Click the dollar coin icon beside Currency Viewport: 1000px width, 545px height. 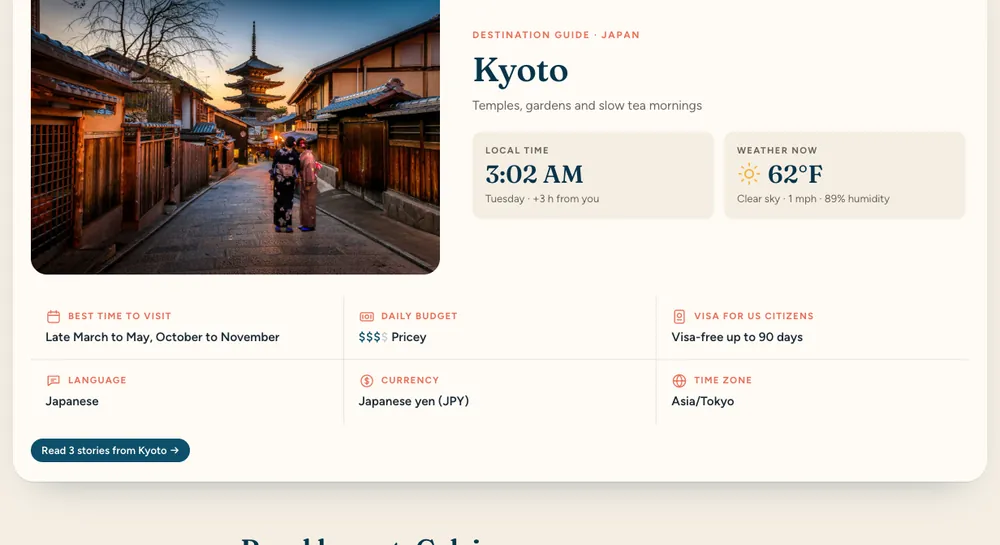coord(367,381)
